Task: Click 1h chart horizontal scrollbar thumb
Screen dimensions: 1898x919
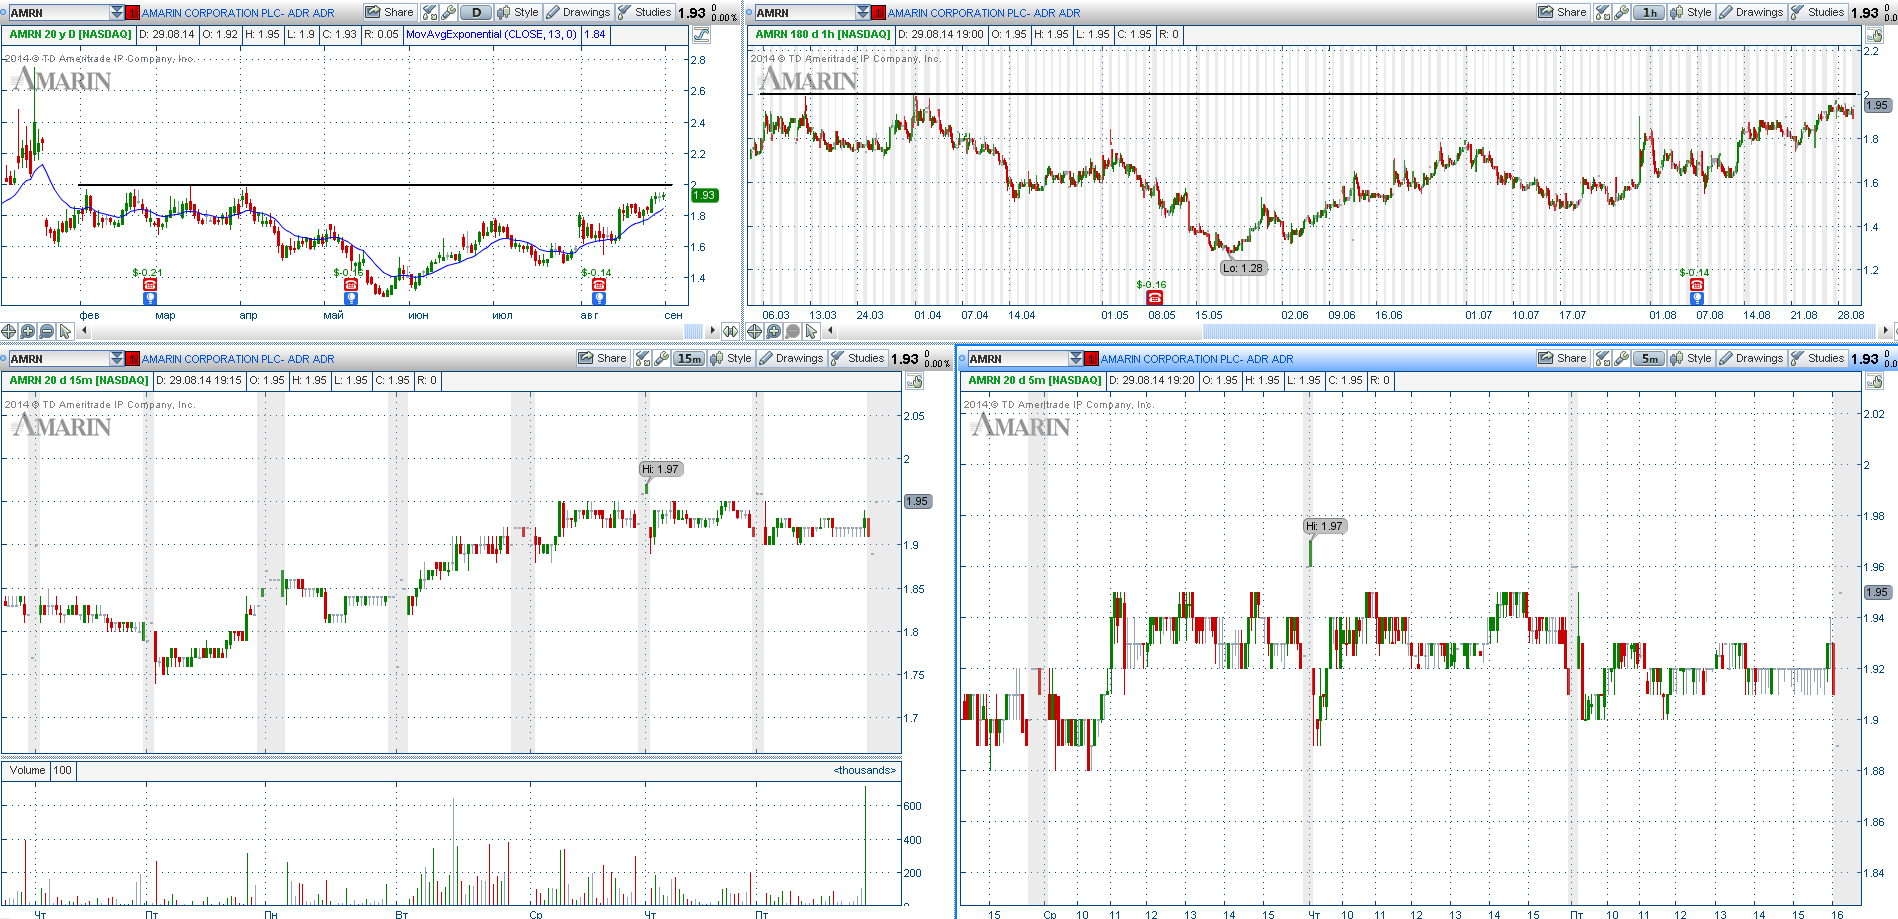Action: (1538, 331)
